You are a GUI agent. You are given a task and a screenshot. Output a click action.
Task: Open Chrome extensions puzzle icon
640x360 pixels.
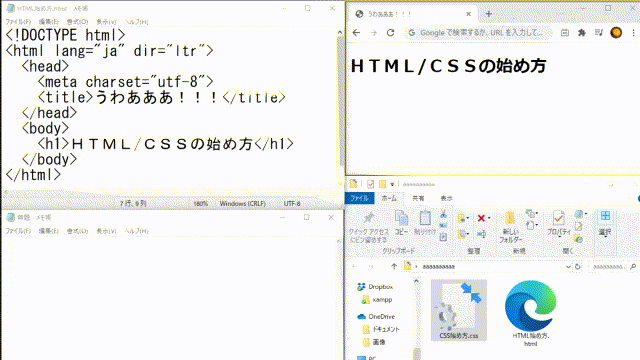click(582, 33)
